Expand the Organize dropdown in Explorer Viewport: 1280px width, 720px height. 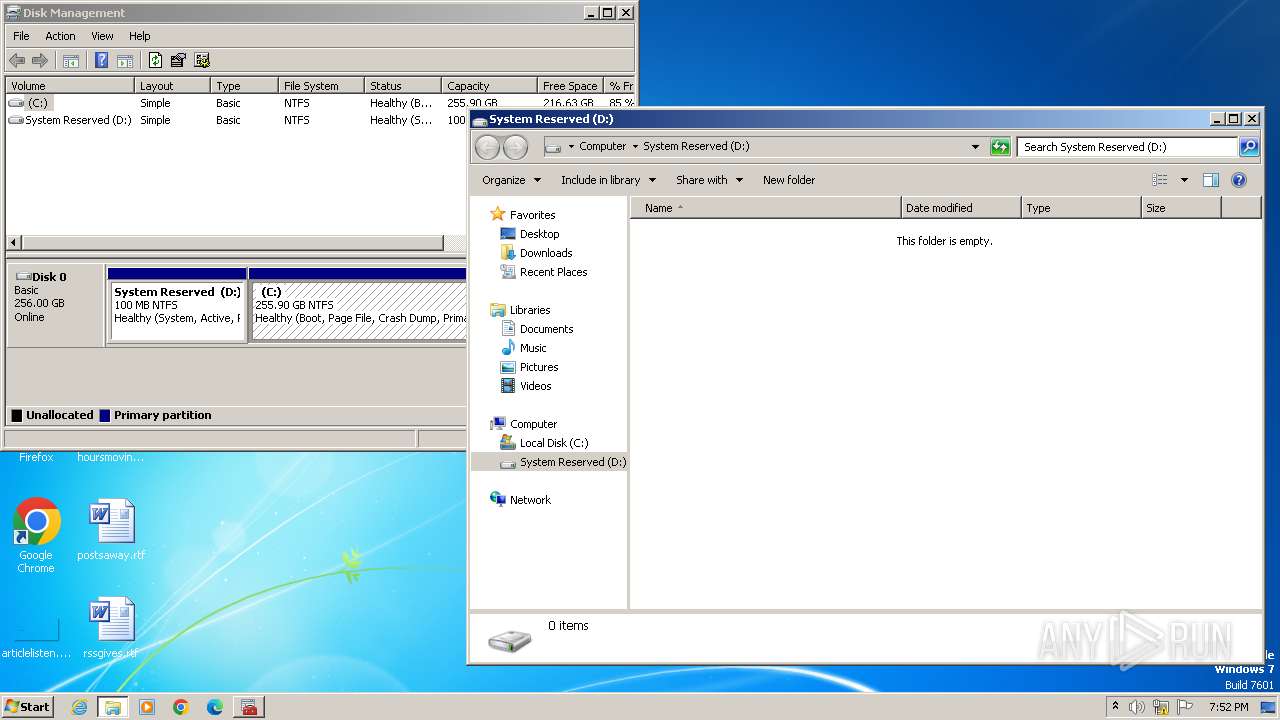coord(511,180)
